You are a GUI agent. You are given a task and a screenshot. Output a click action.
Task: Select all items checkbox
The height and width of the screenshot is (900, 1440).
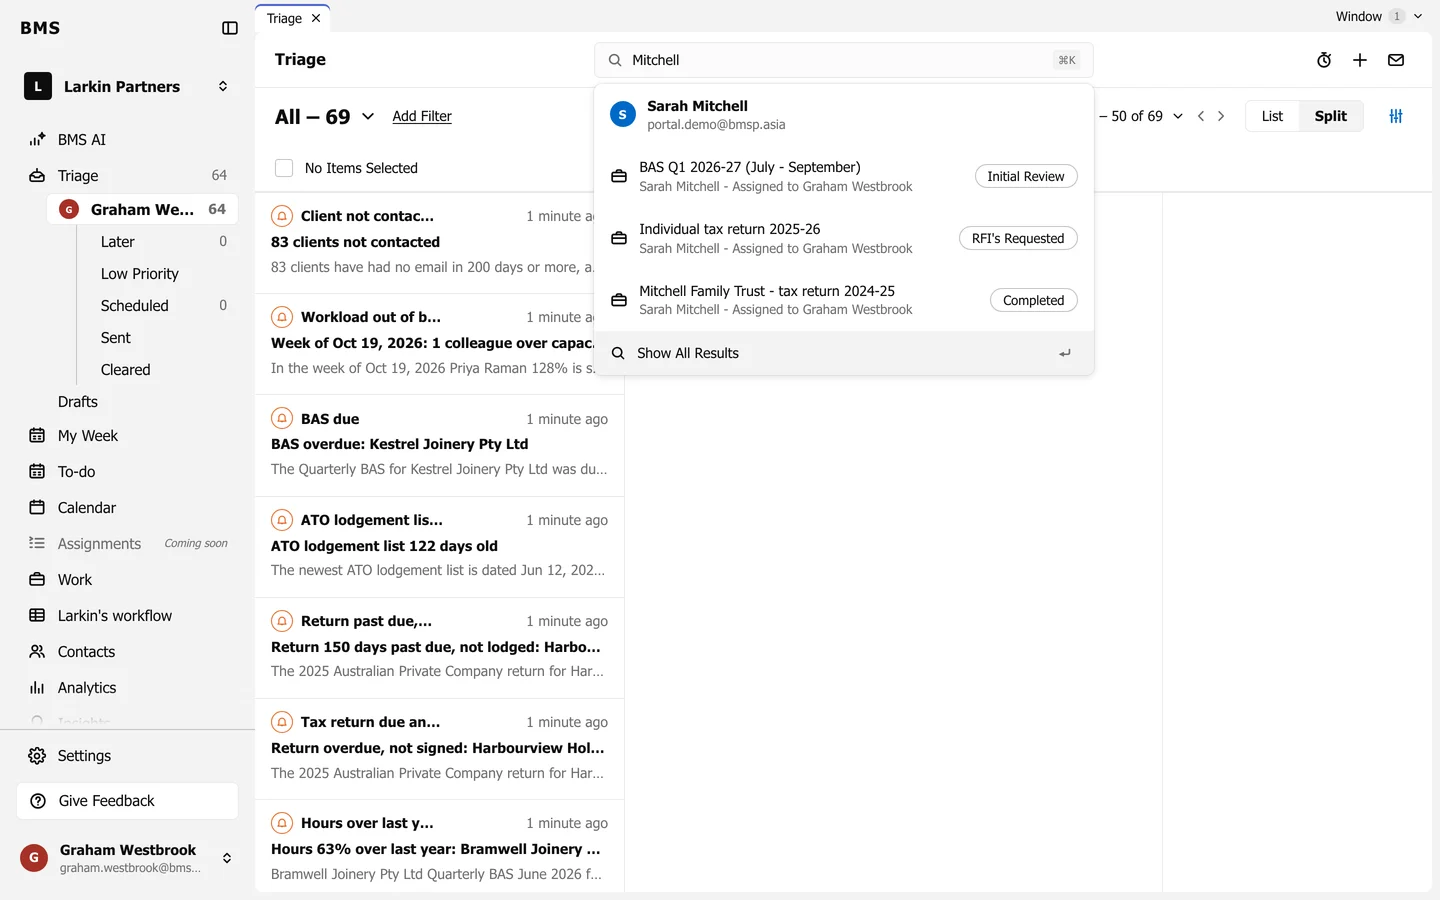(284, 168)
